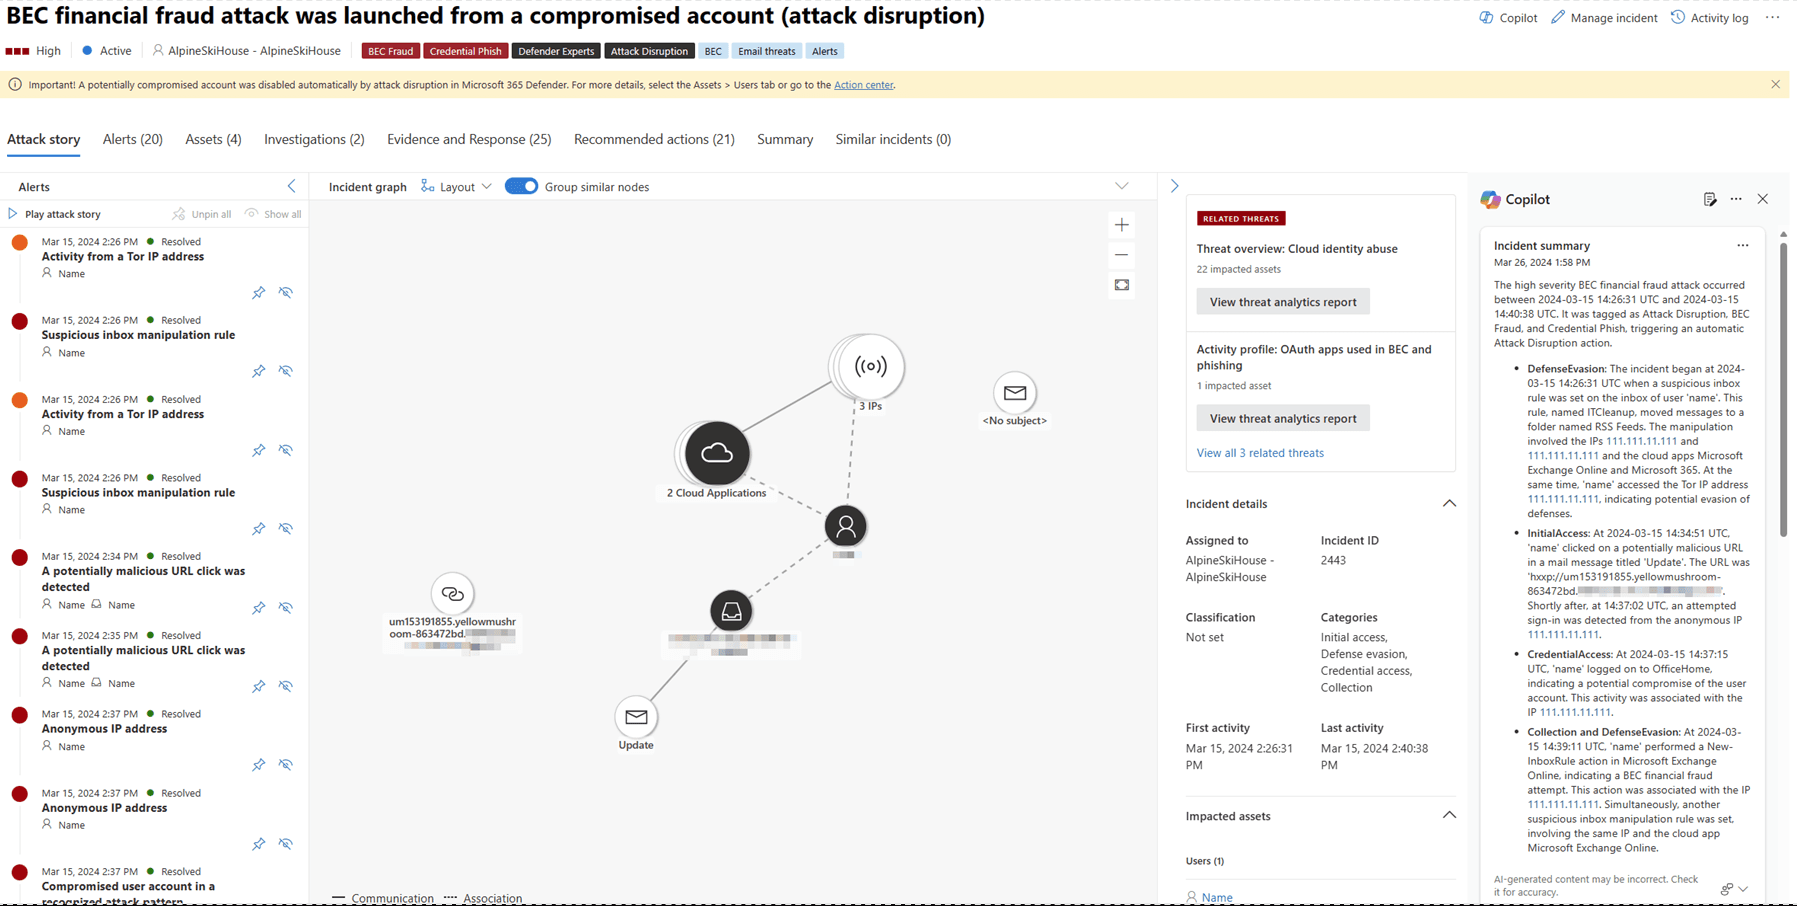The image size is (1797, 906).
Task: Select the Update email node
Action: point(636,717)
